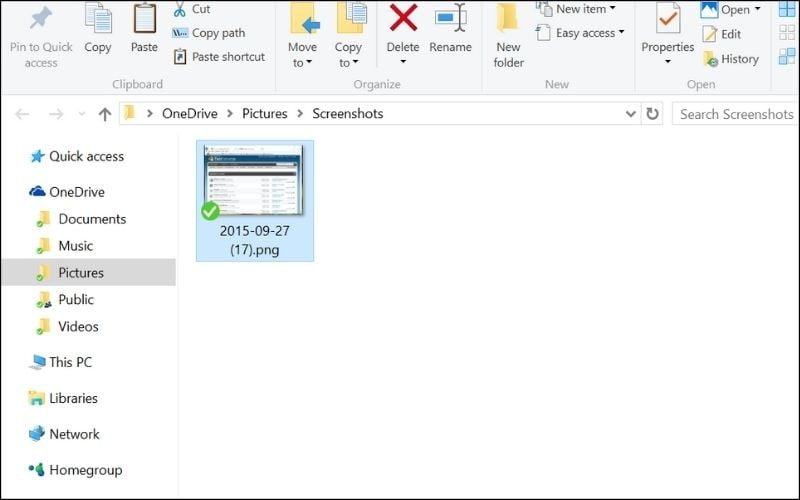The height and width of the screenshot is (500, 800).
Task: Open the Easy access menu
Action: (580, 33)
